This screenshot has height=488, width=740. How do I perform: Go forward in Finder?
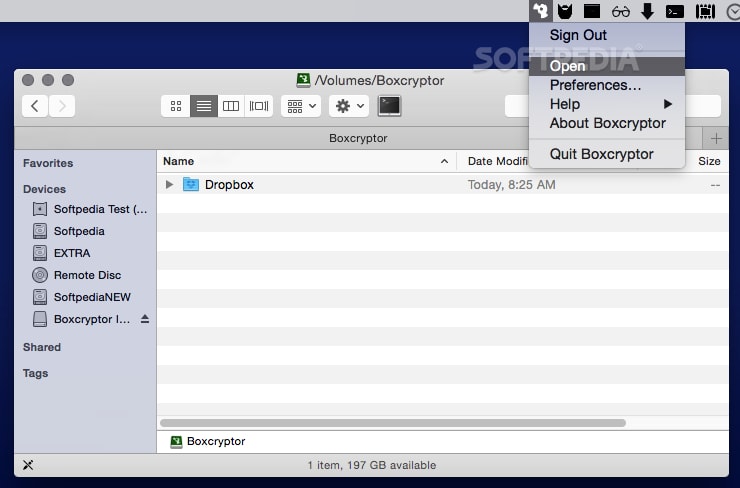point(62,106)
